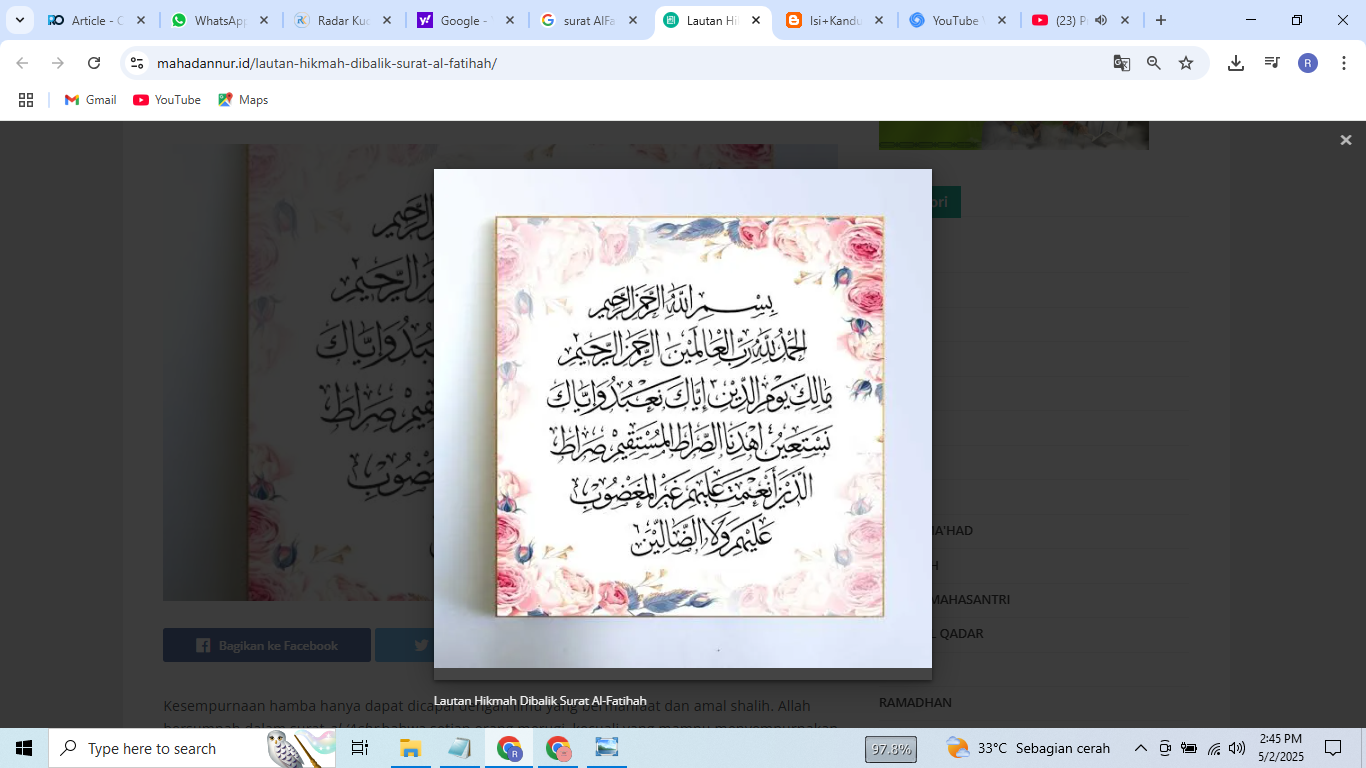The width and height of the screenshot is (1366, 768).
Task: Click the lightbox caption Lautan Hikmah Dibalik Surat Al-Fatihah
Action: (x=540, y=701)
